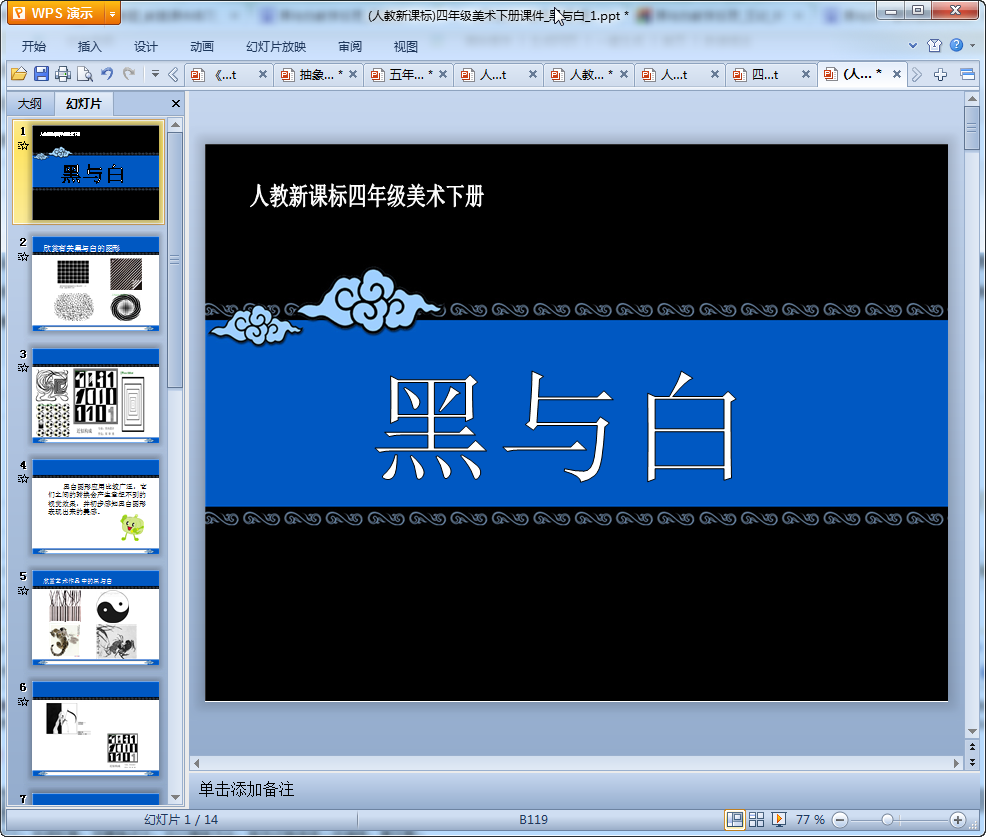The width and height of the screenshot is (986, 837).
Task: Open the skin (shirt) icon
Action: pos(934,45)
